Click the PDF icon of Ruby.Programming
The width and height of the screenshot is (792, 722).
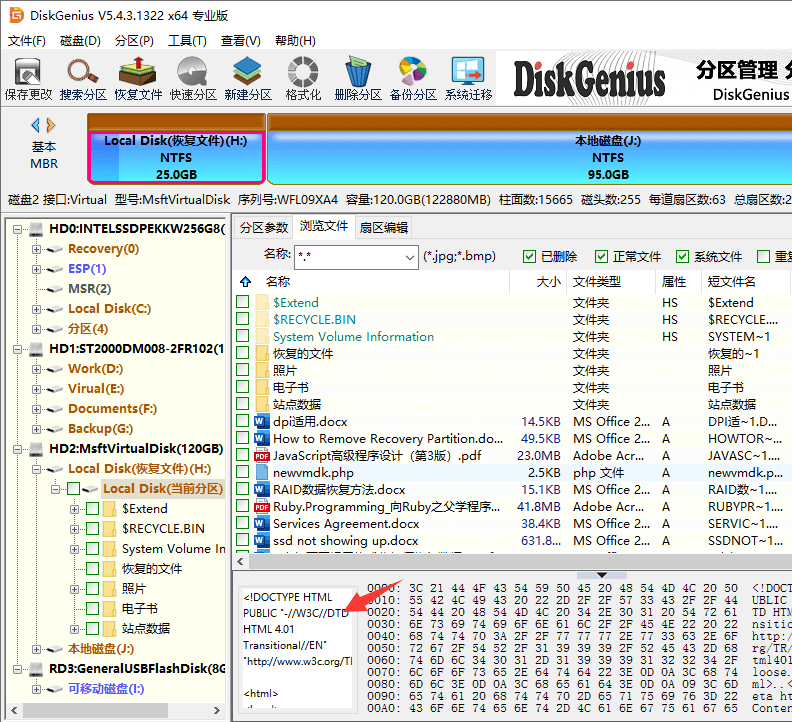point(262,507)
